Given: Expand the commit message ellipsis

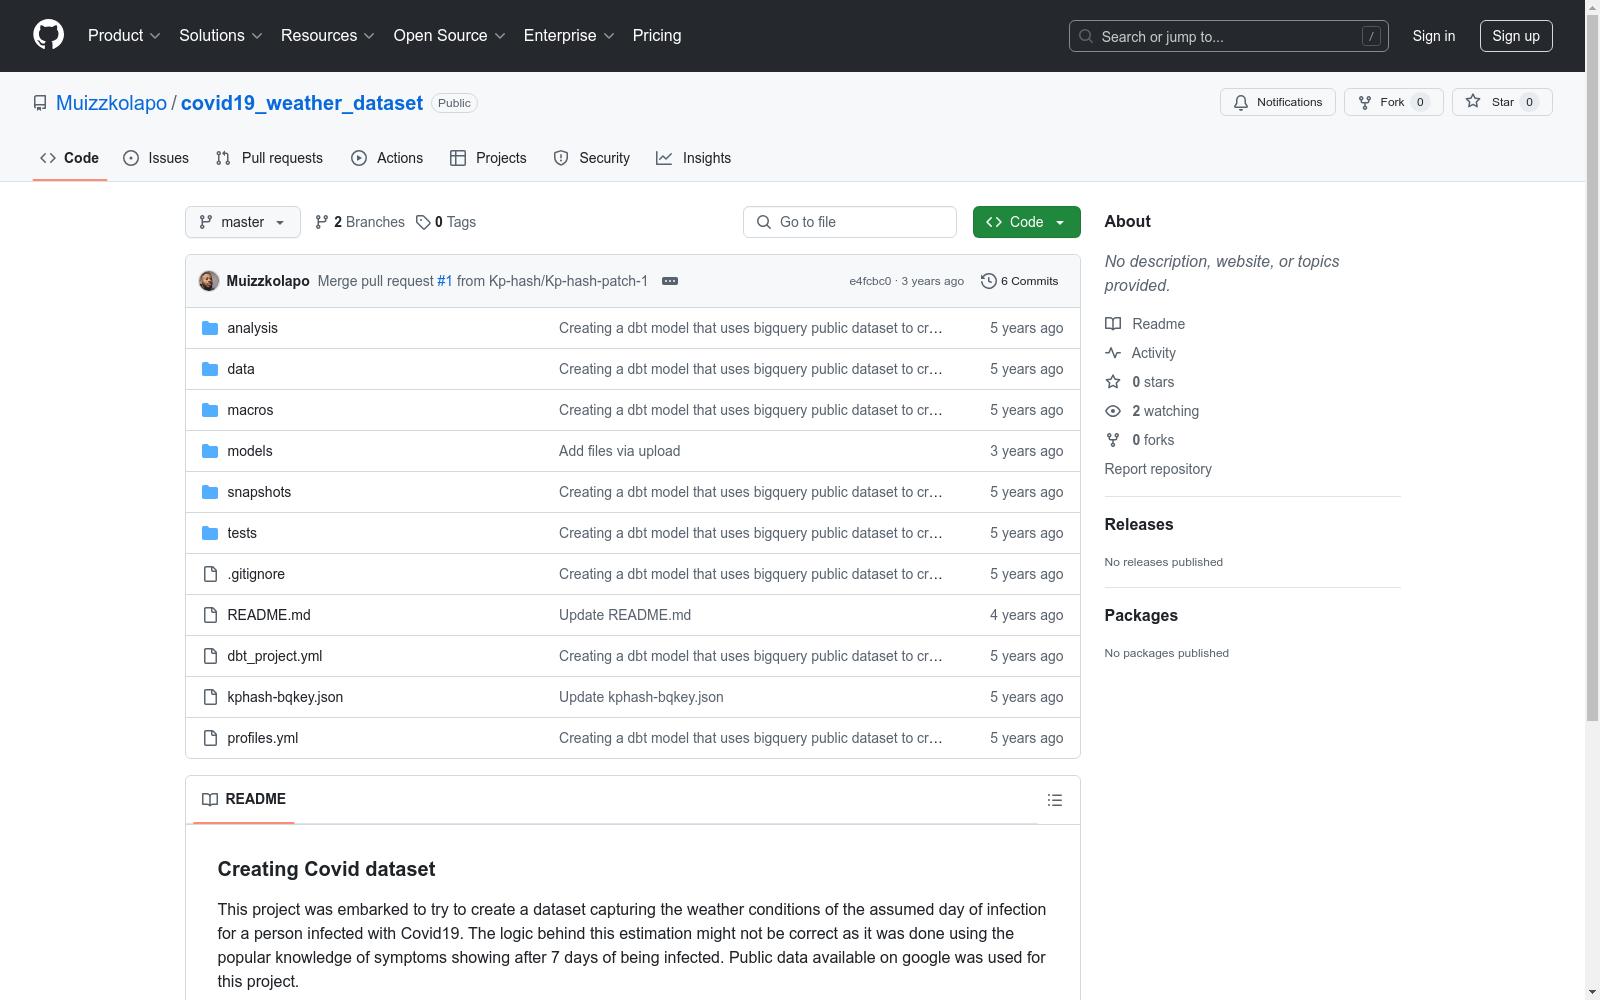Looking at the screenshot, I should (670, 281).
